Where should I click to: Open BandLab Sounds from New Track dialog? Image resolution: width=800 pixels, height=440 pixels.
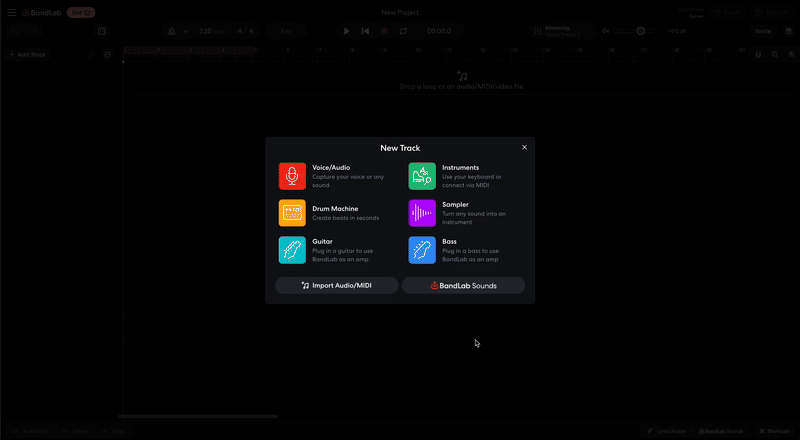coord(463,285)
